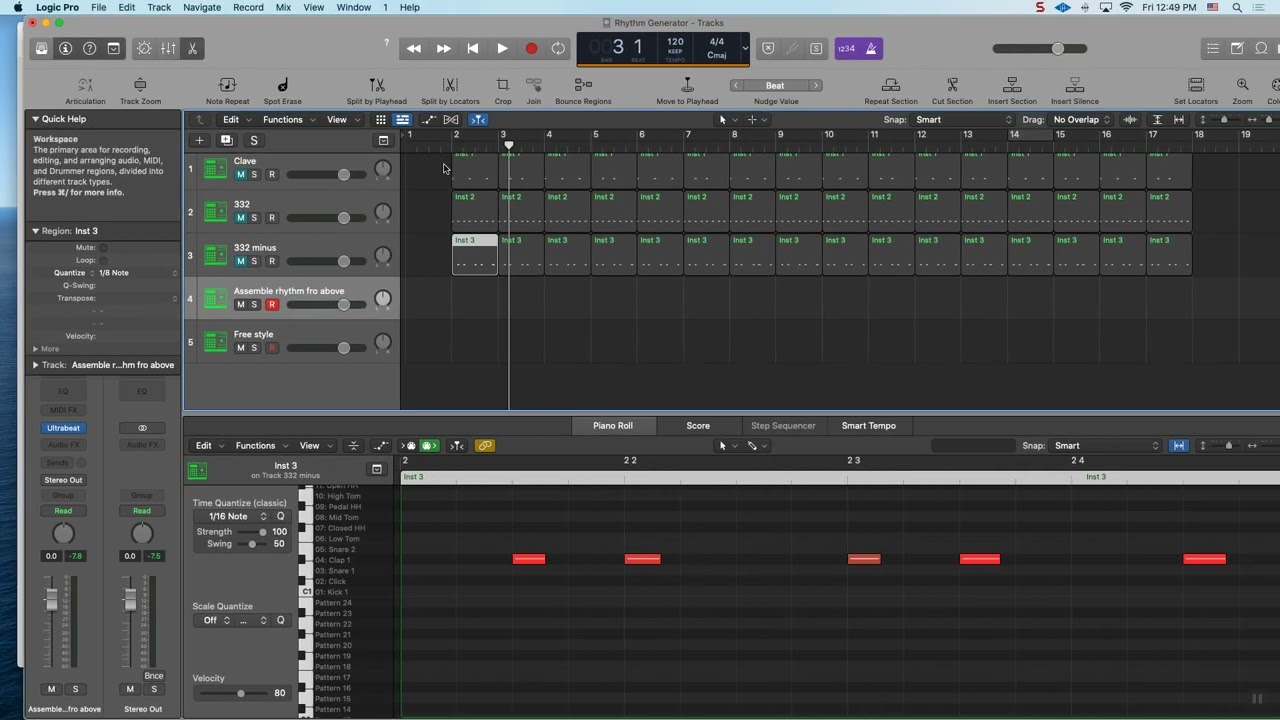1280x720 pixels.
Task: Click the Stereo Out output slot
Action: 63,480
